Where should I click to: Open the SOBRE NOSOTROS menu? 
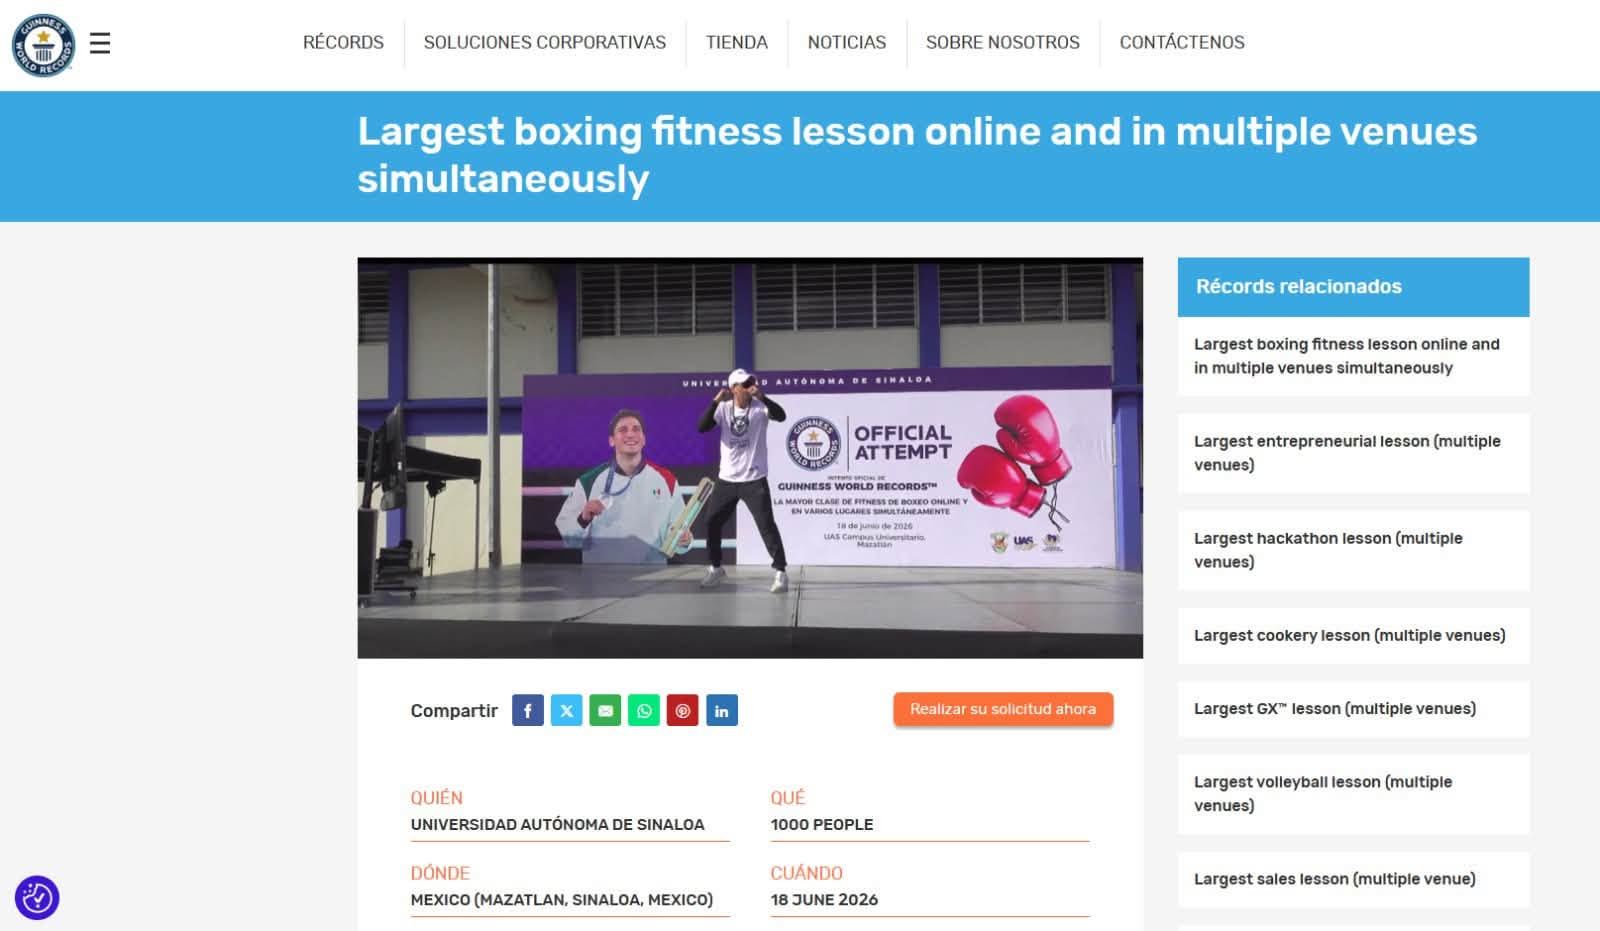[x=1003, y=42]
